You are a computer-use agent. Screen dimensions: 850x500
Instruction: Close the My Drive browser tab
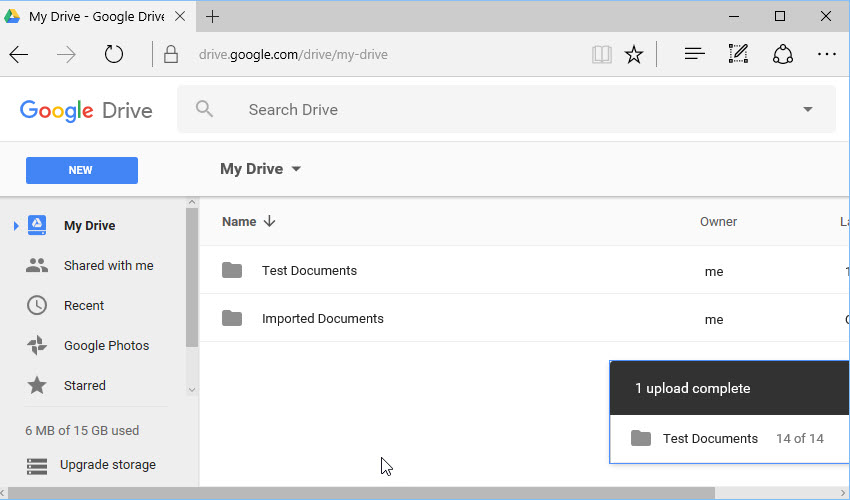(x=180, y=16)
